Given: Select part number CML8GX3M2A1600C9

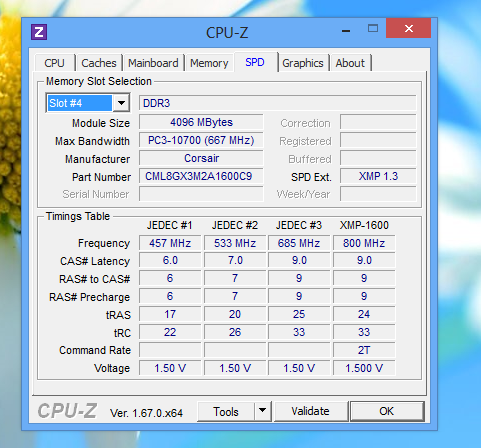Looking at the screenshot, I should click(201, 176).
